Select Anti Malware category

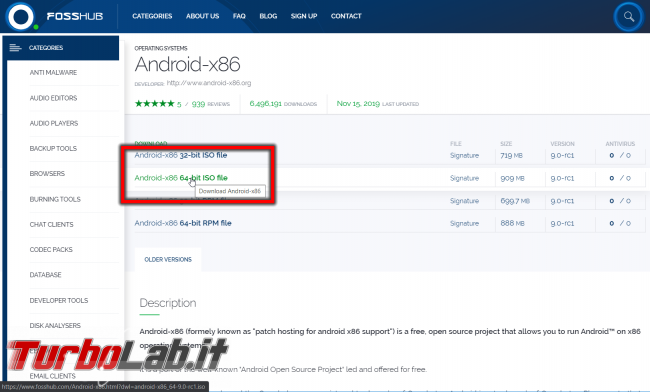pos(53,73)
